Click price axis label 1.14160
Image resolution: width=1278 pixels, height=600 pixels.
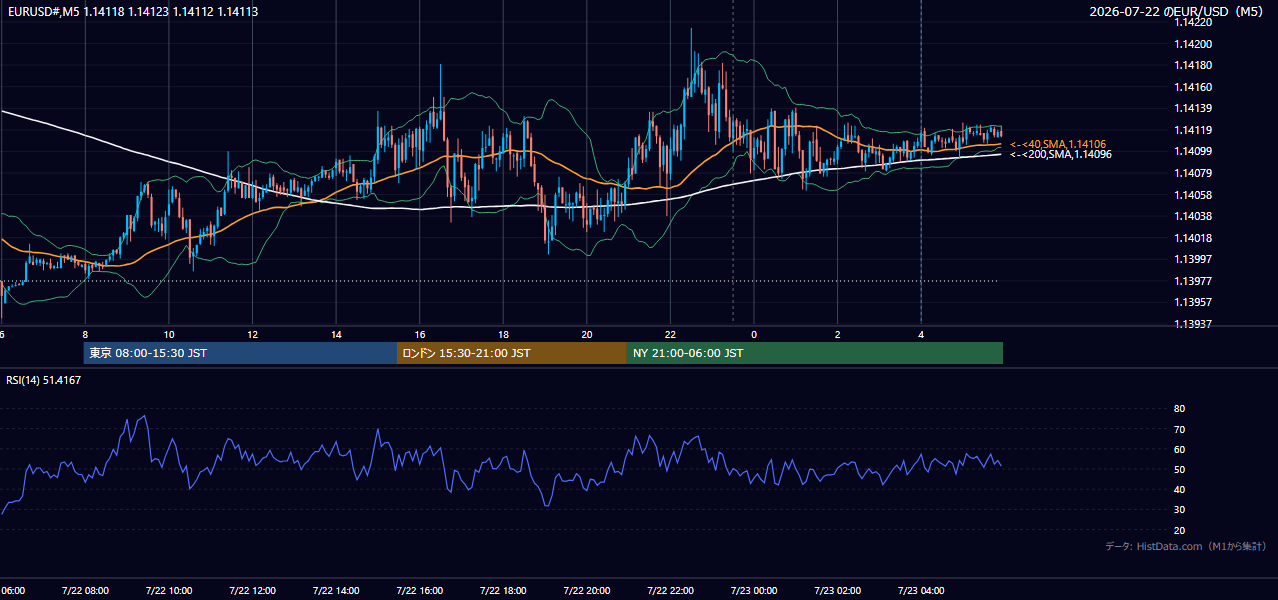pyautogui.click(x=1192, y=87)
